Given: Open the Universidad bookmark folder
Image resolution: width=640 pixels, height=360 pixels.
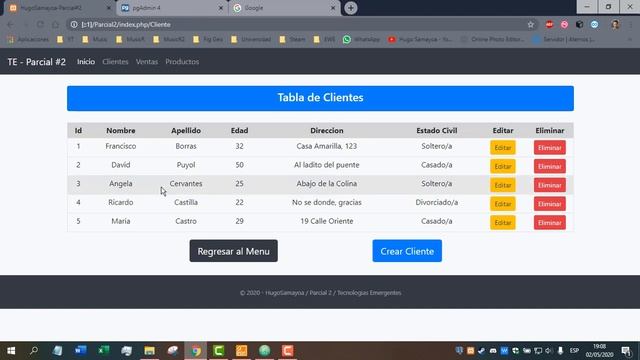Looking at the screenshot, I should point(251,39).
